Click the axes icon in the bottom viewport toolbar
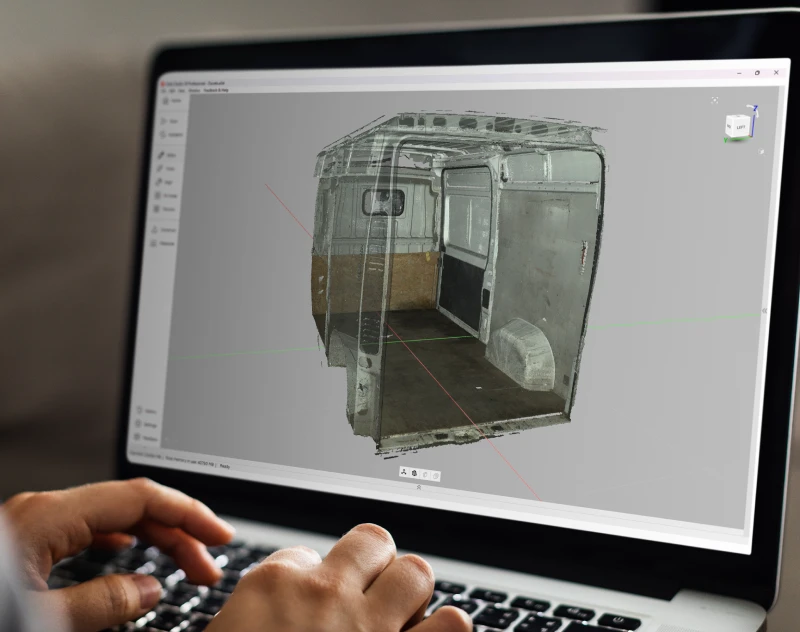Image resolution: width=800 pixels, height=632 pixels. tap(404, 473)
